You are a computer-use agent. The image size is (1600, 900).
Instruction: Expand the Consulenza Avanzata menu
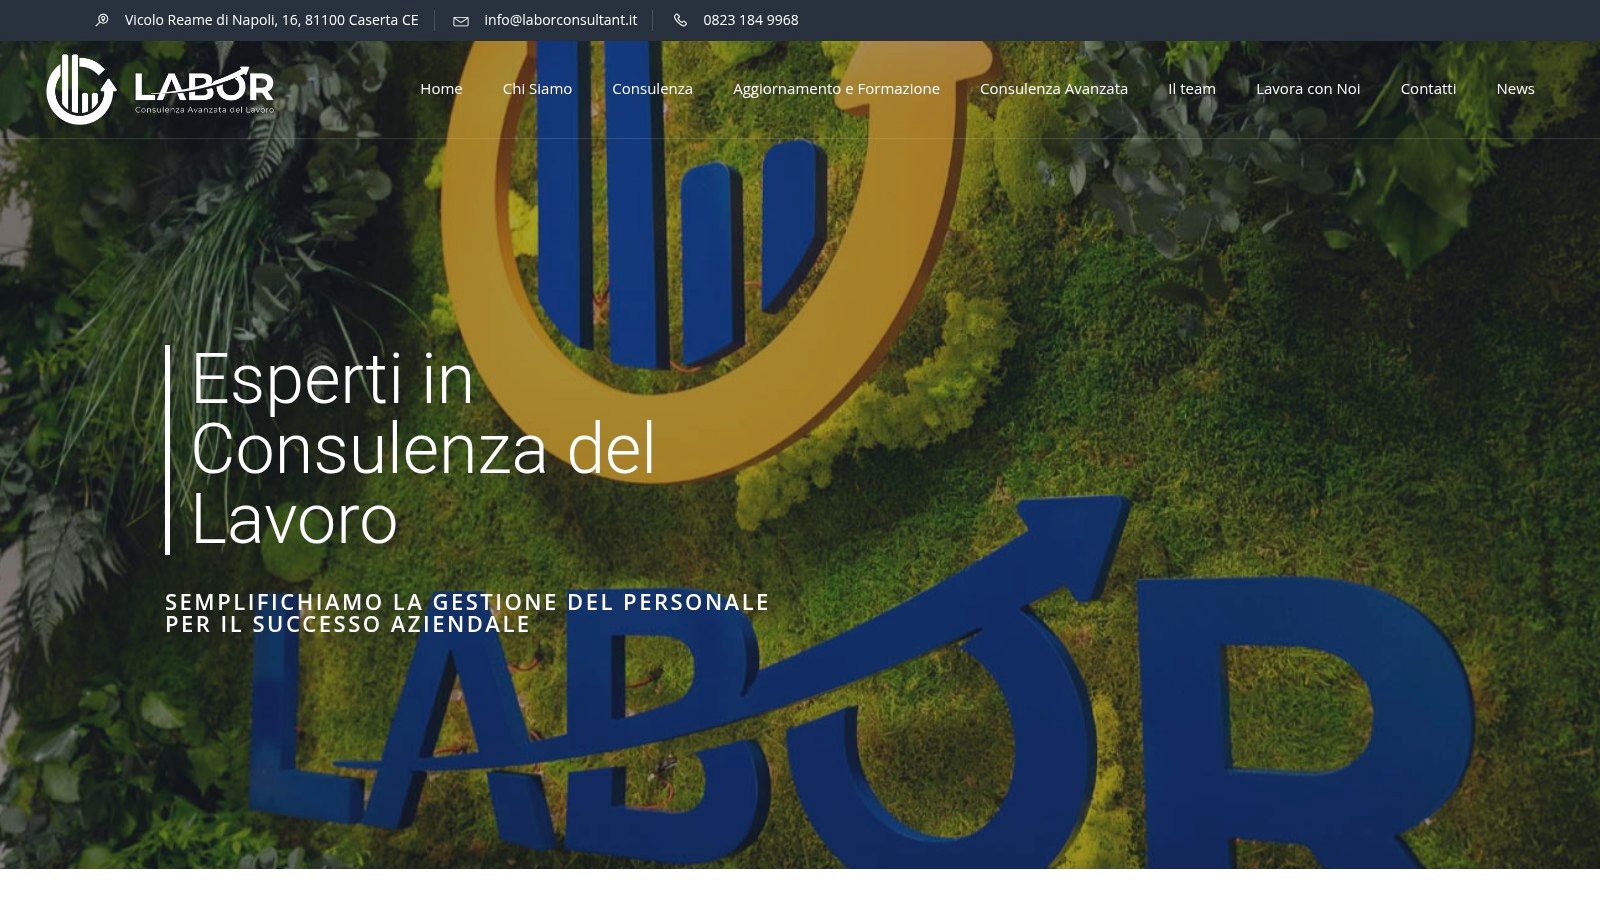1054,89
